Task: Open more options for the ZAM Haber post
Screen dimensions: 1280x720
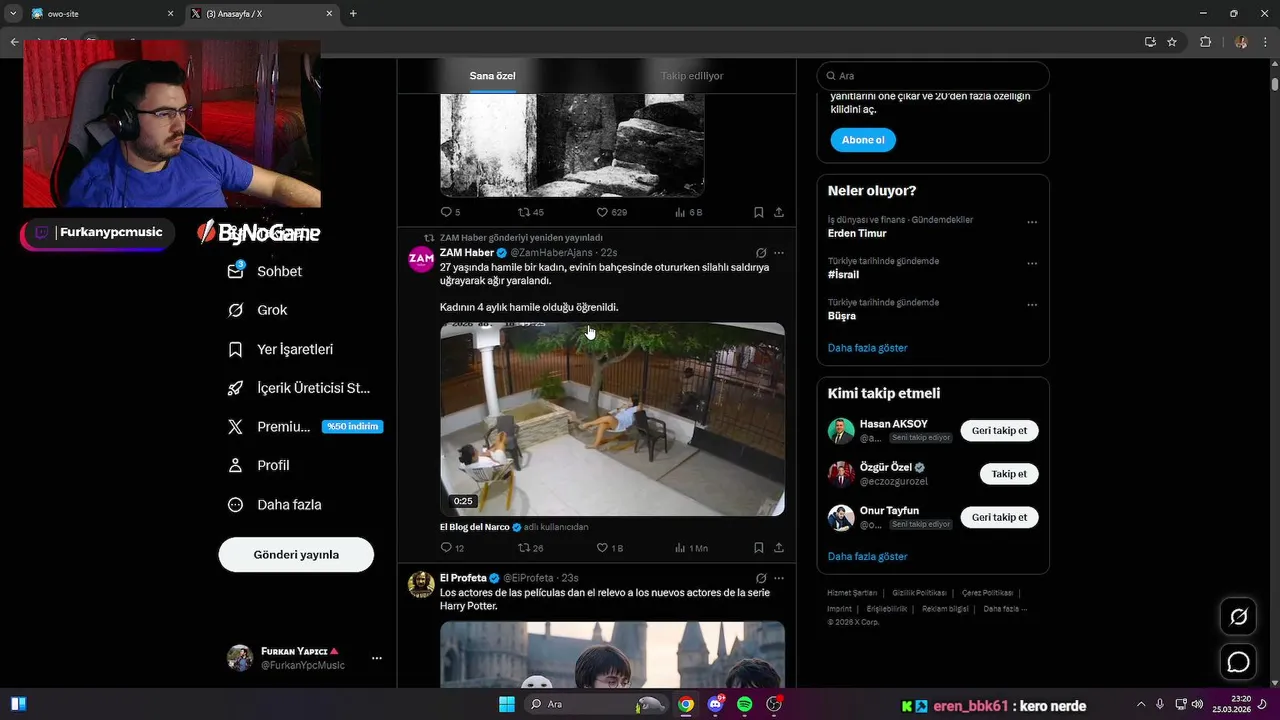Action: click(779, 253)
